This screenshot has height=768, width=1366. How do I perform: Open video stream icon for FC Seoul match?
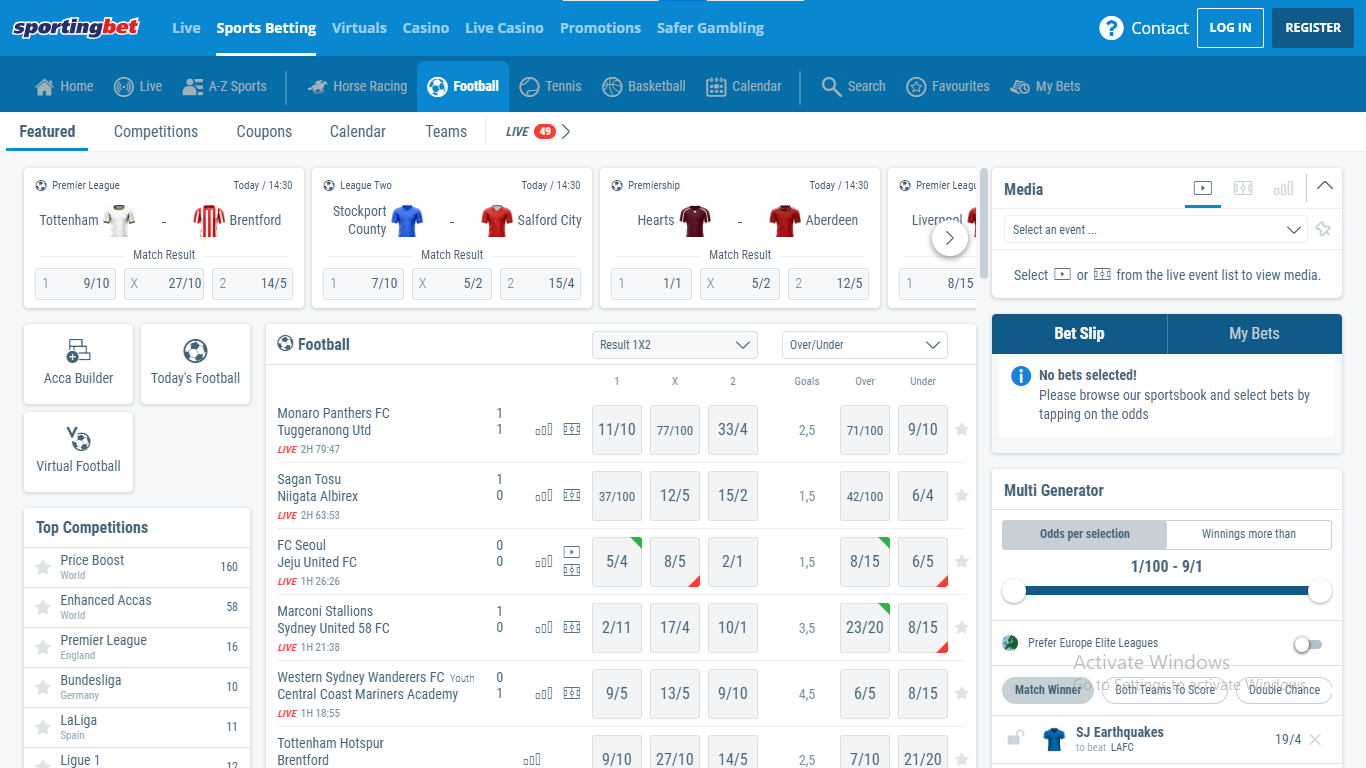coord(572,552)
